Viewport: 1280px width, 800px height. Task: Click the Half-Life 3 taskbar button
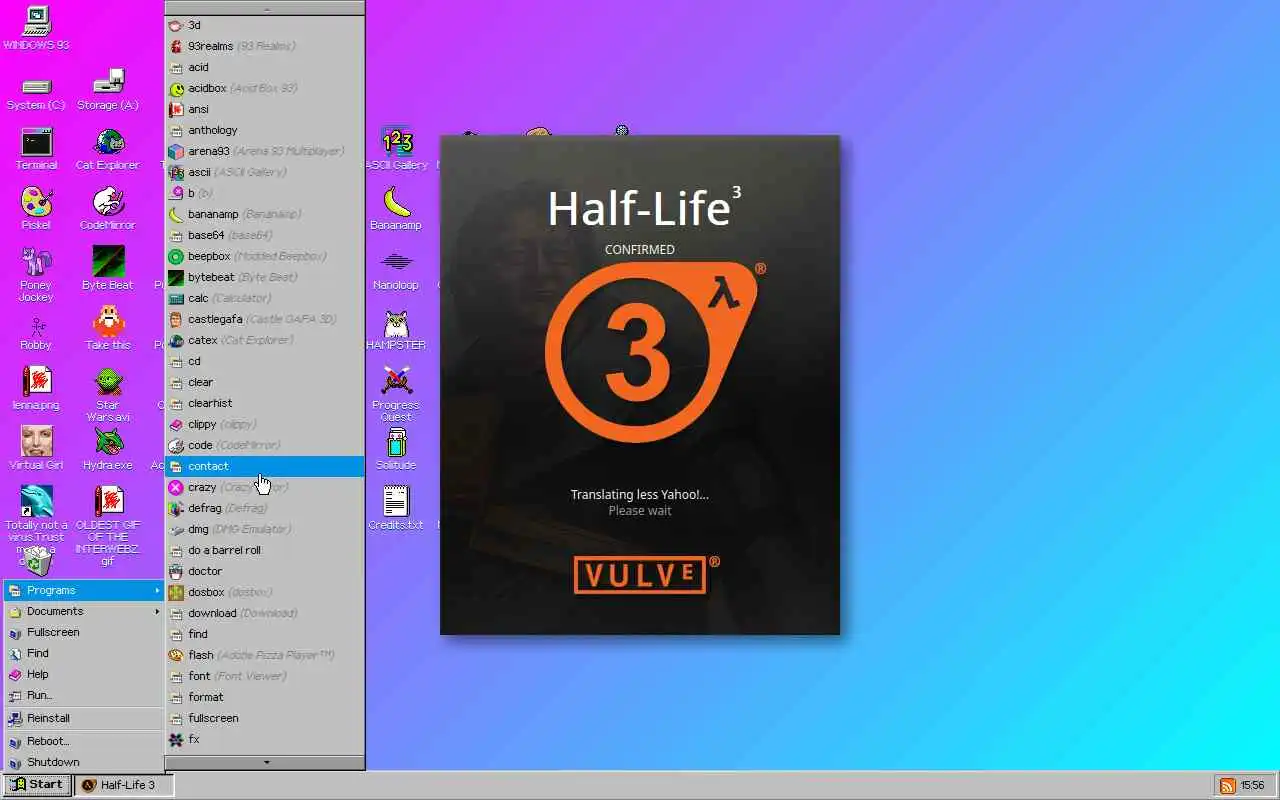pyautogui.click(x=124, y=785)
